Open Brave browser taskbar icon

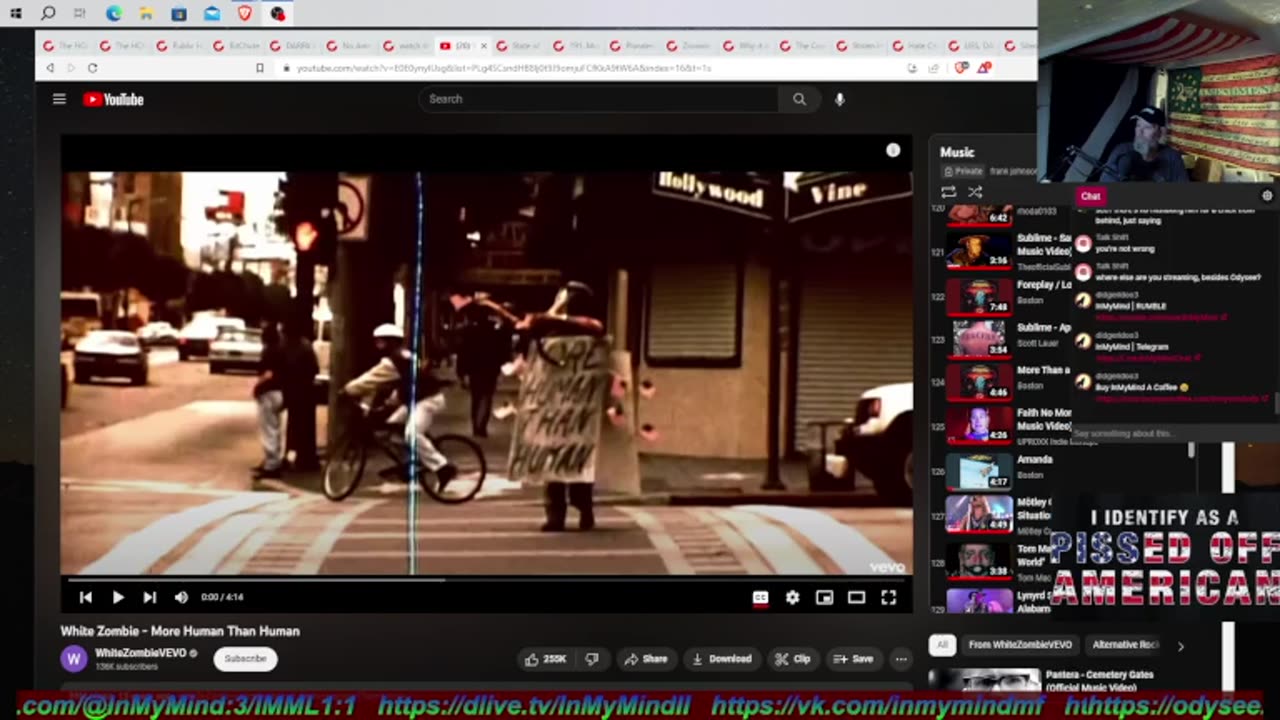(x=245, y=13)
